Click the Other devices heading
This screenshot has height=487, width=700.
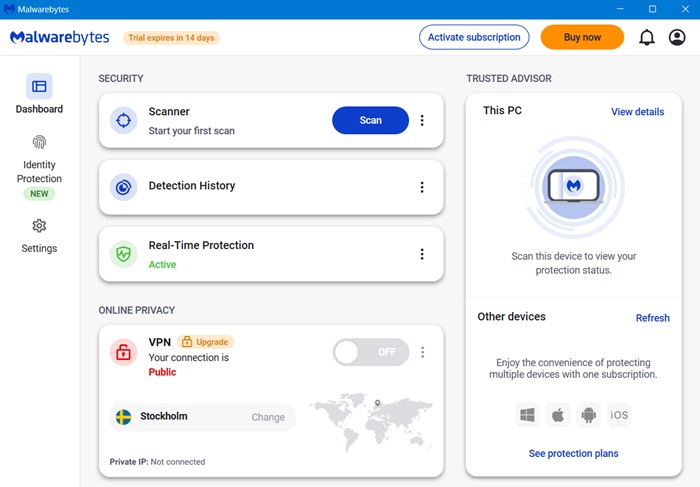[512, 316]
